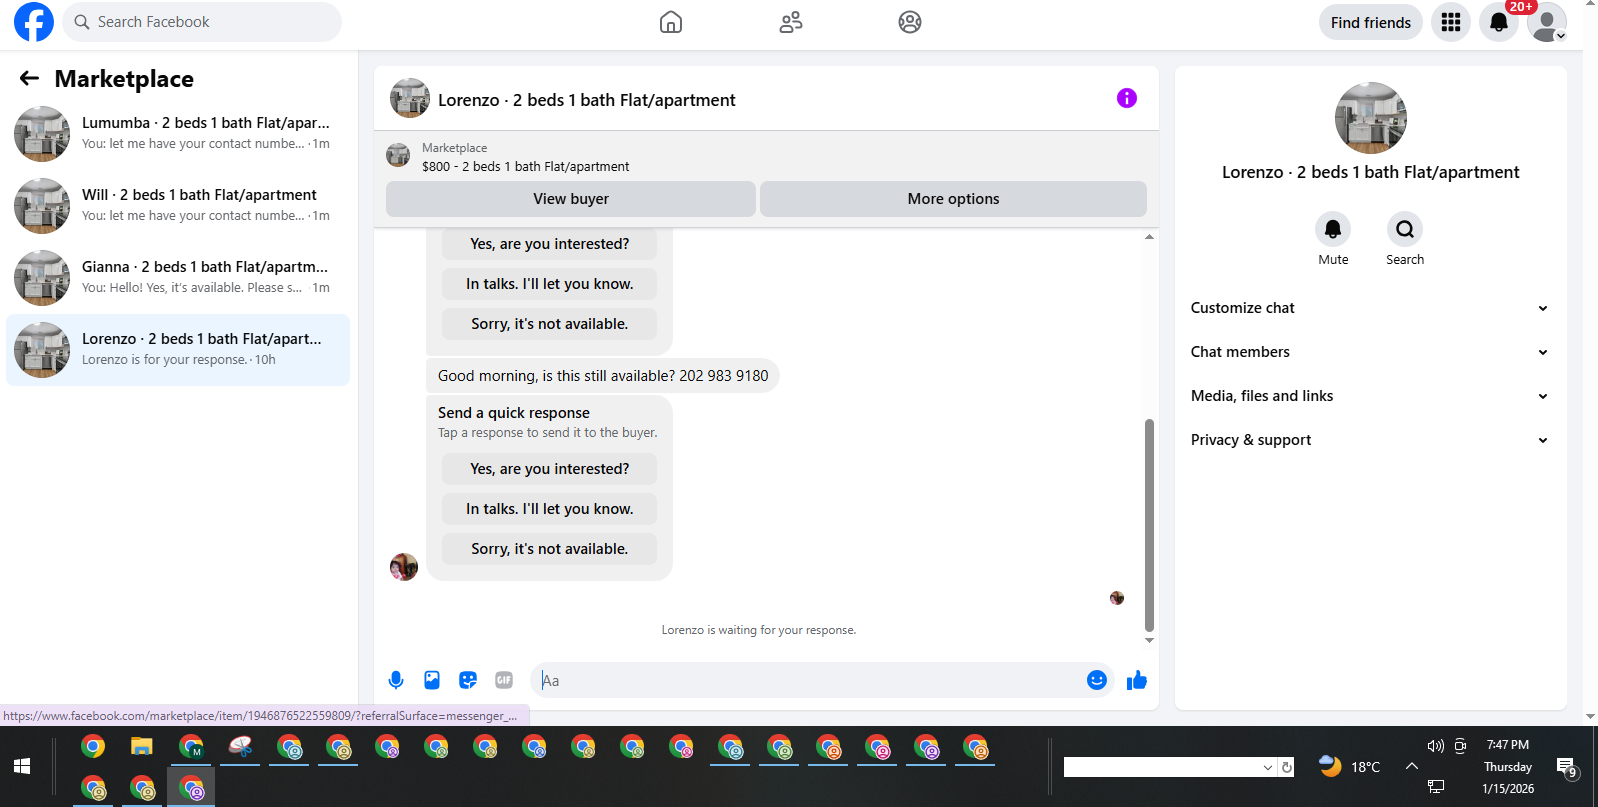Click the Mute bell icon
The image size is (1598, 807).
click(1333, 229)
